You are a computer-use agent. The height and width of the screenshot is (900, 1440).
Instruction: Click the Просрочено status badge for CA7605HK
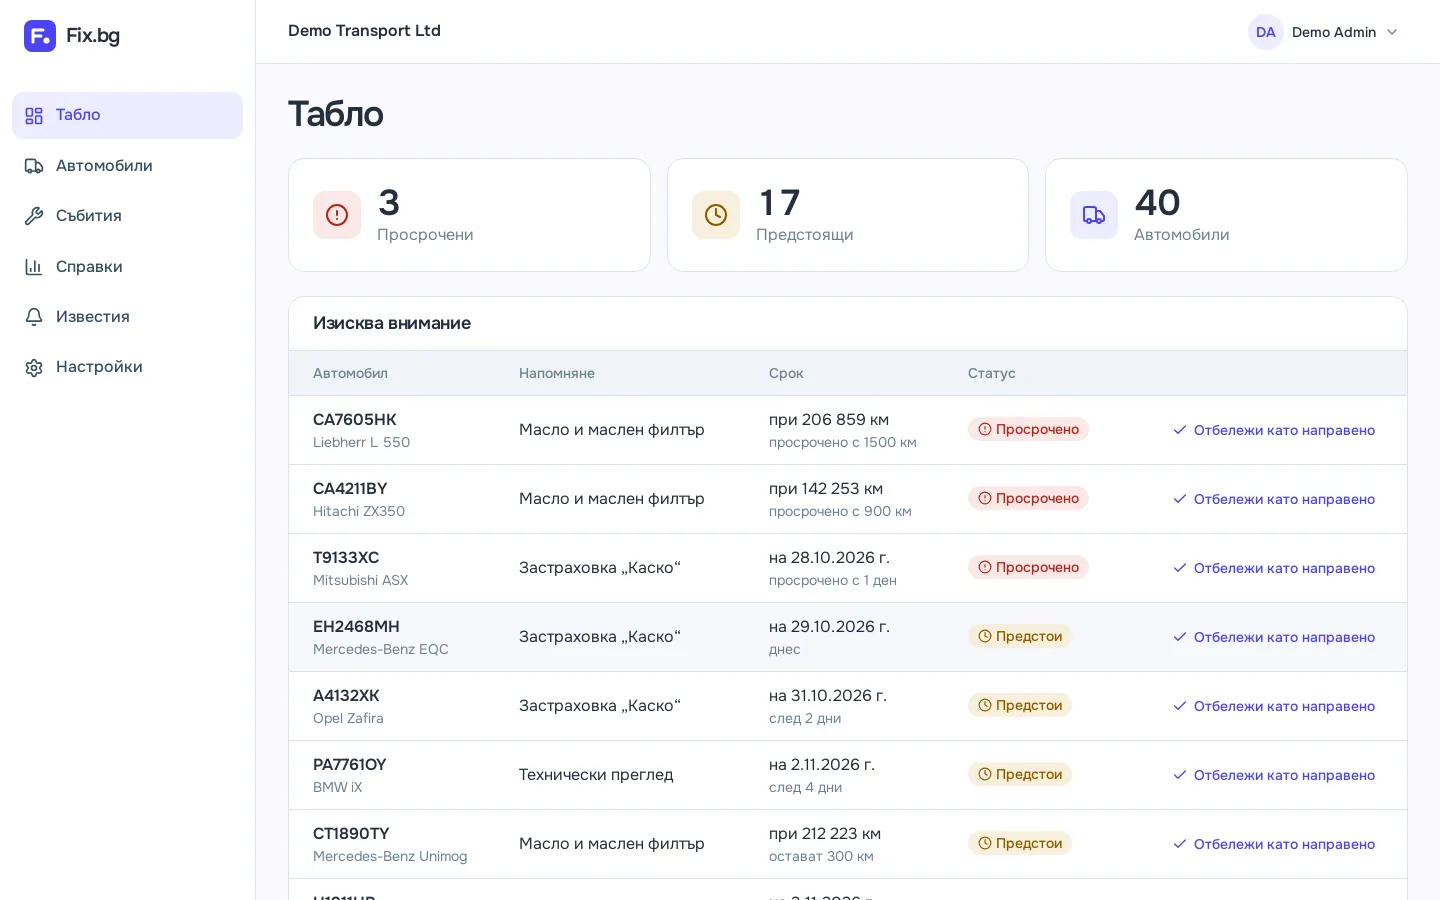coord(1028,429)
